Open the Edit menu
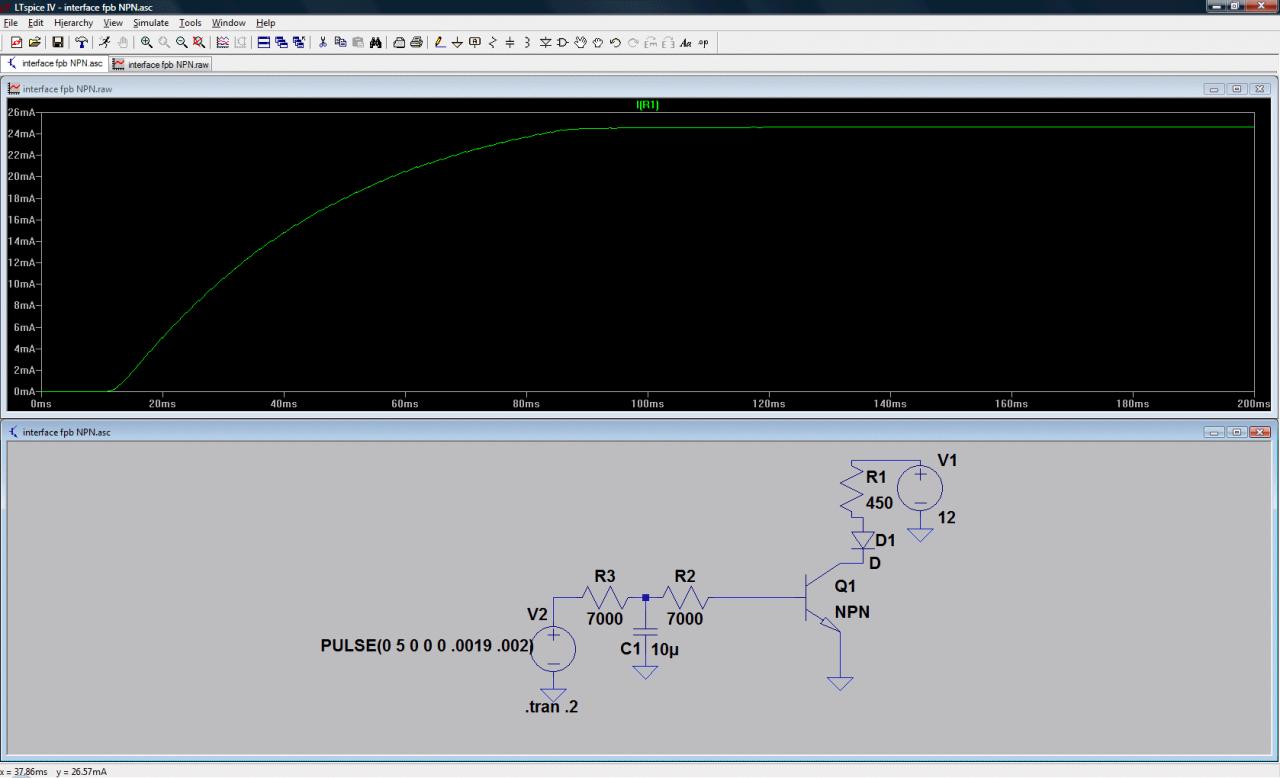This screenshot has width=1280, height=778. click(x=36, y=22)
